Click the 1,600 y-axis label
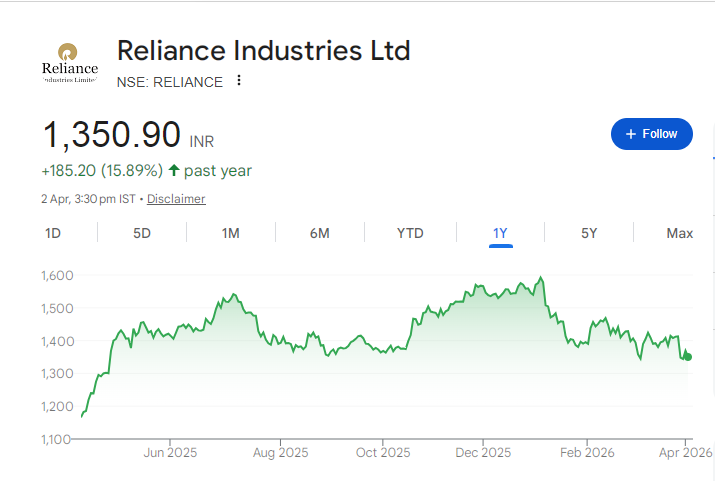Viewport: 715px width, 481px height. coord(57,275)
